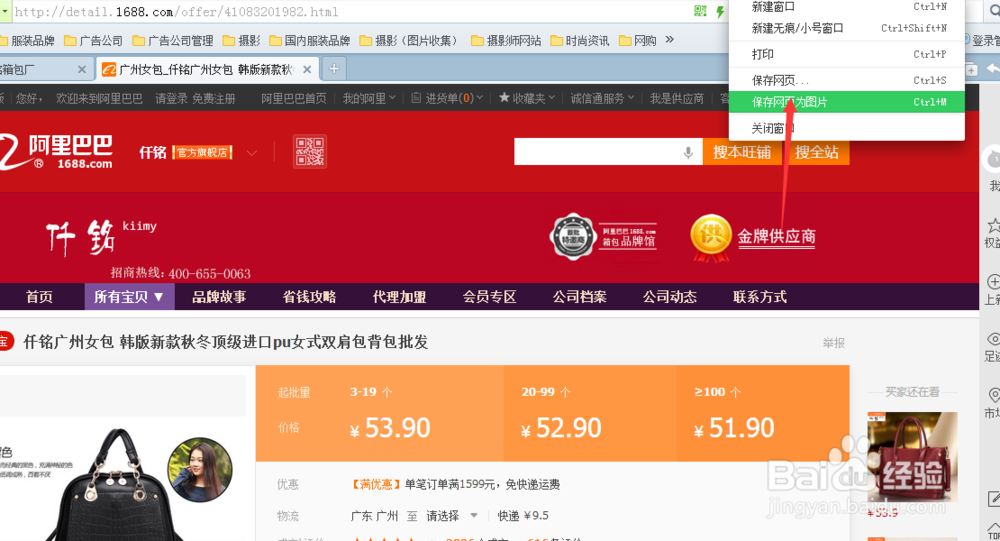
Task: Expand the 所有宝贝 navigation dropdown
Action: [129, 297]
